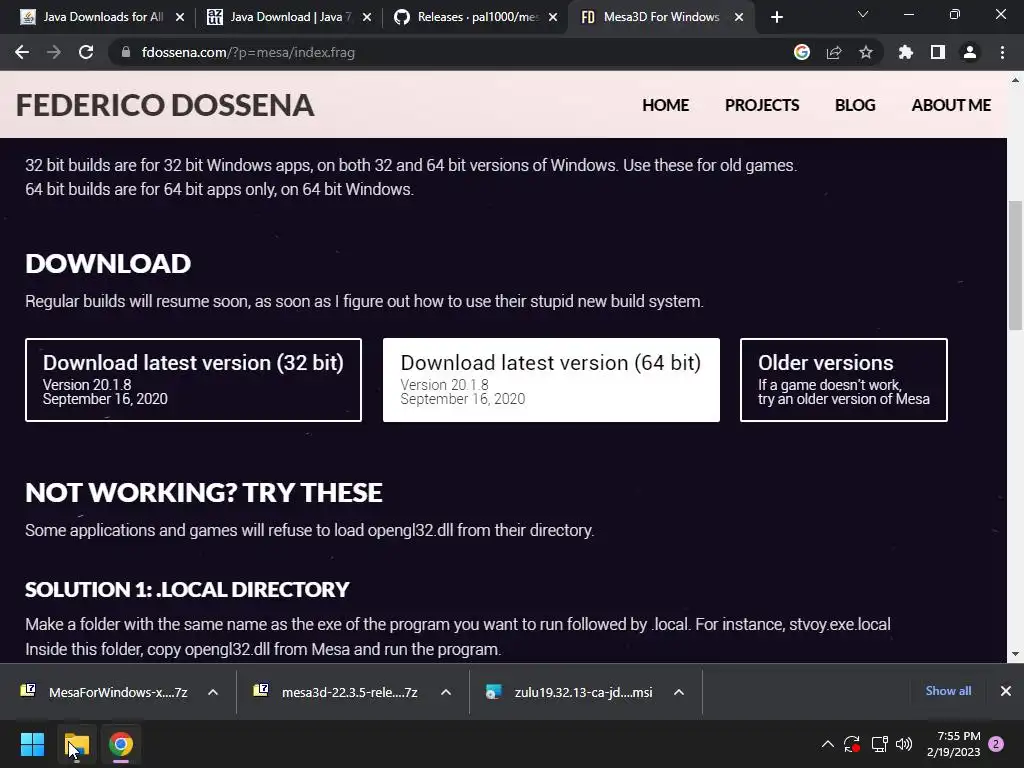Close the Releases pal1000 tab
The image size is (1024, 768).
click(x=553, y=17)
